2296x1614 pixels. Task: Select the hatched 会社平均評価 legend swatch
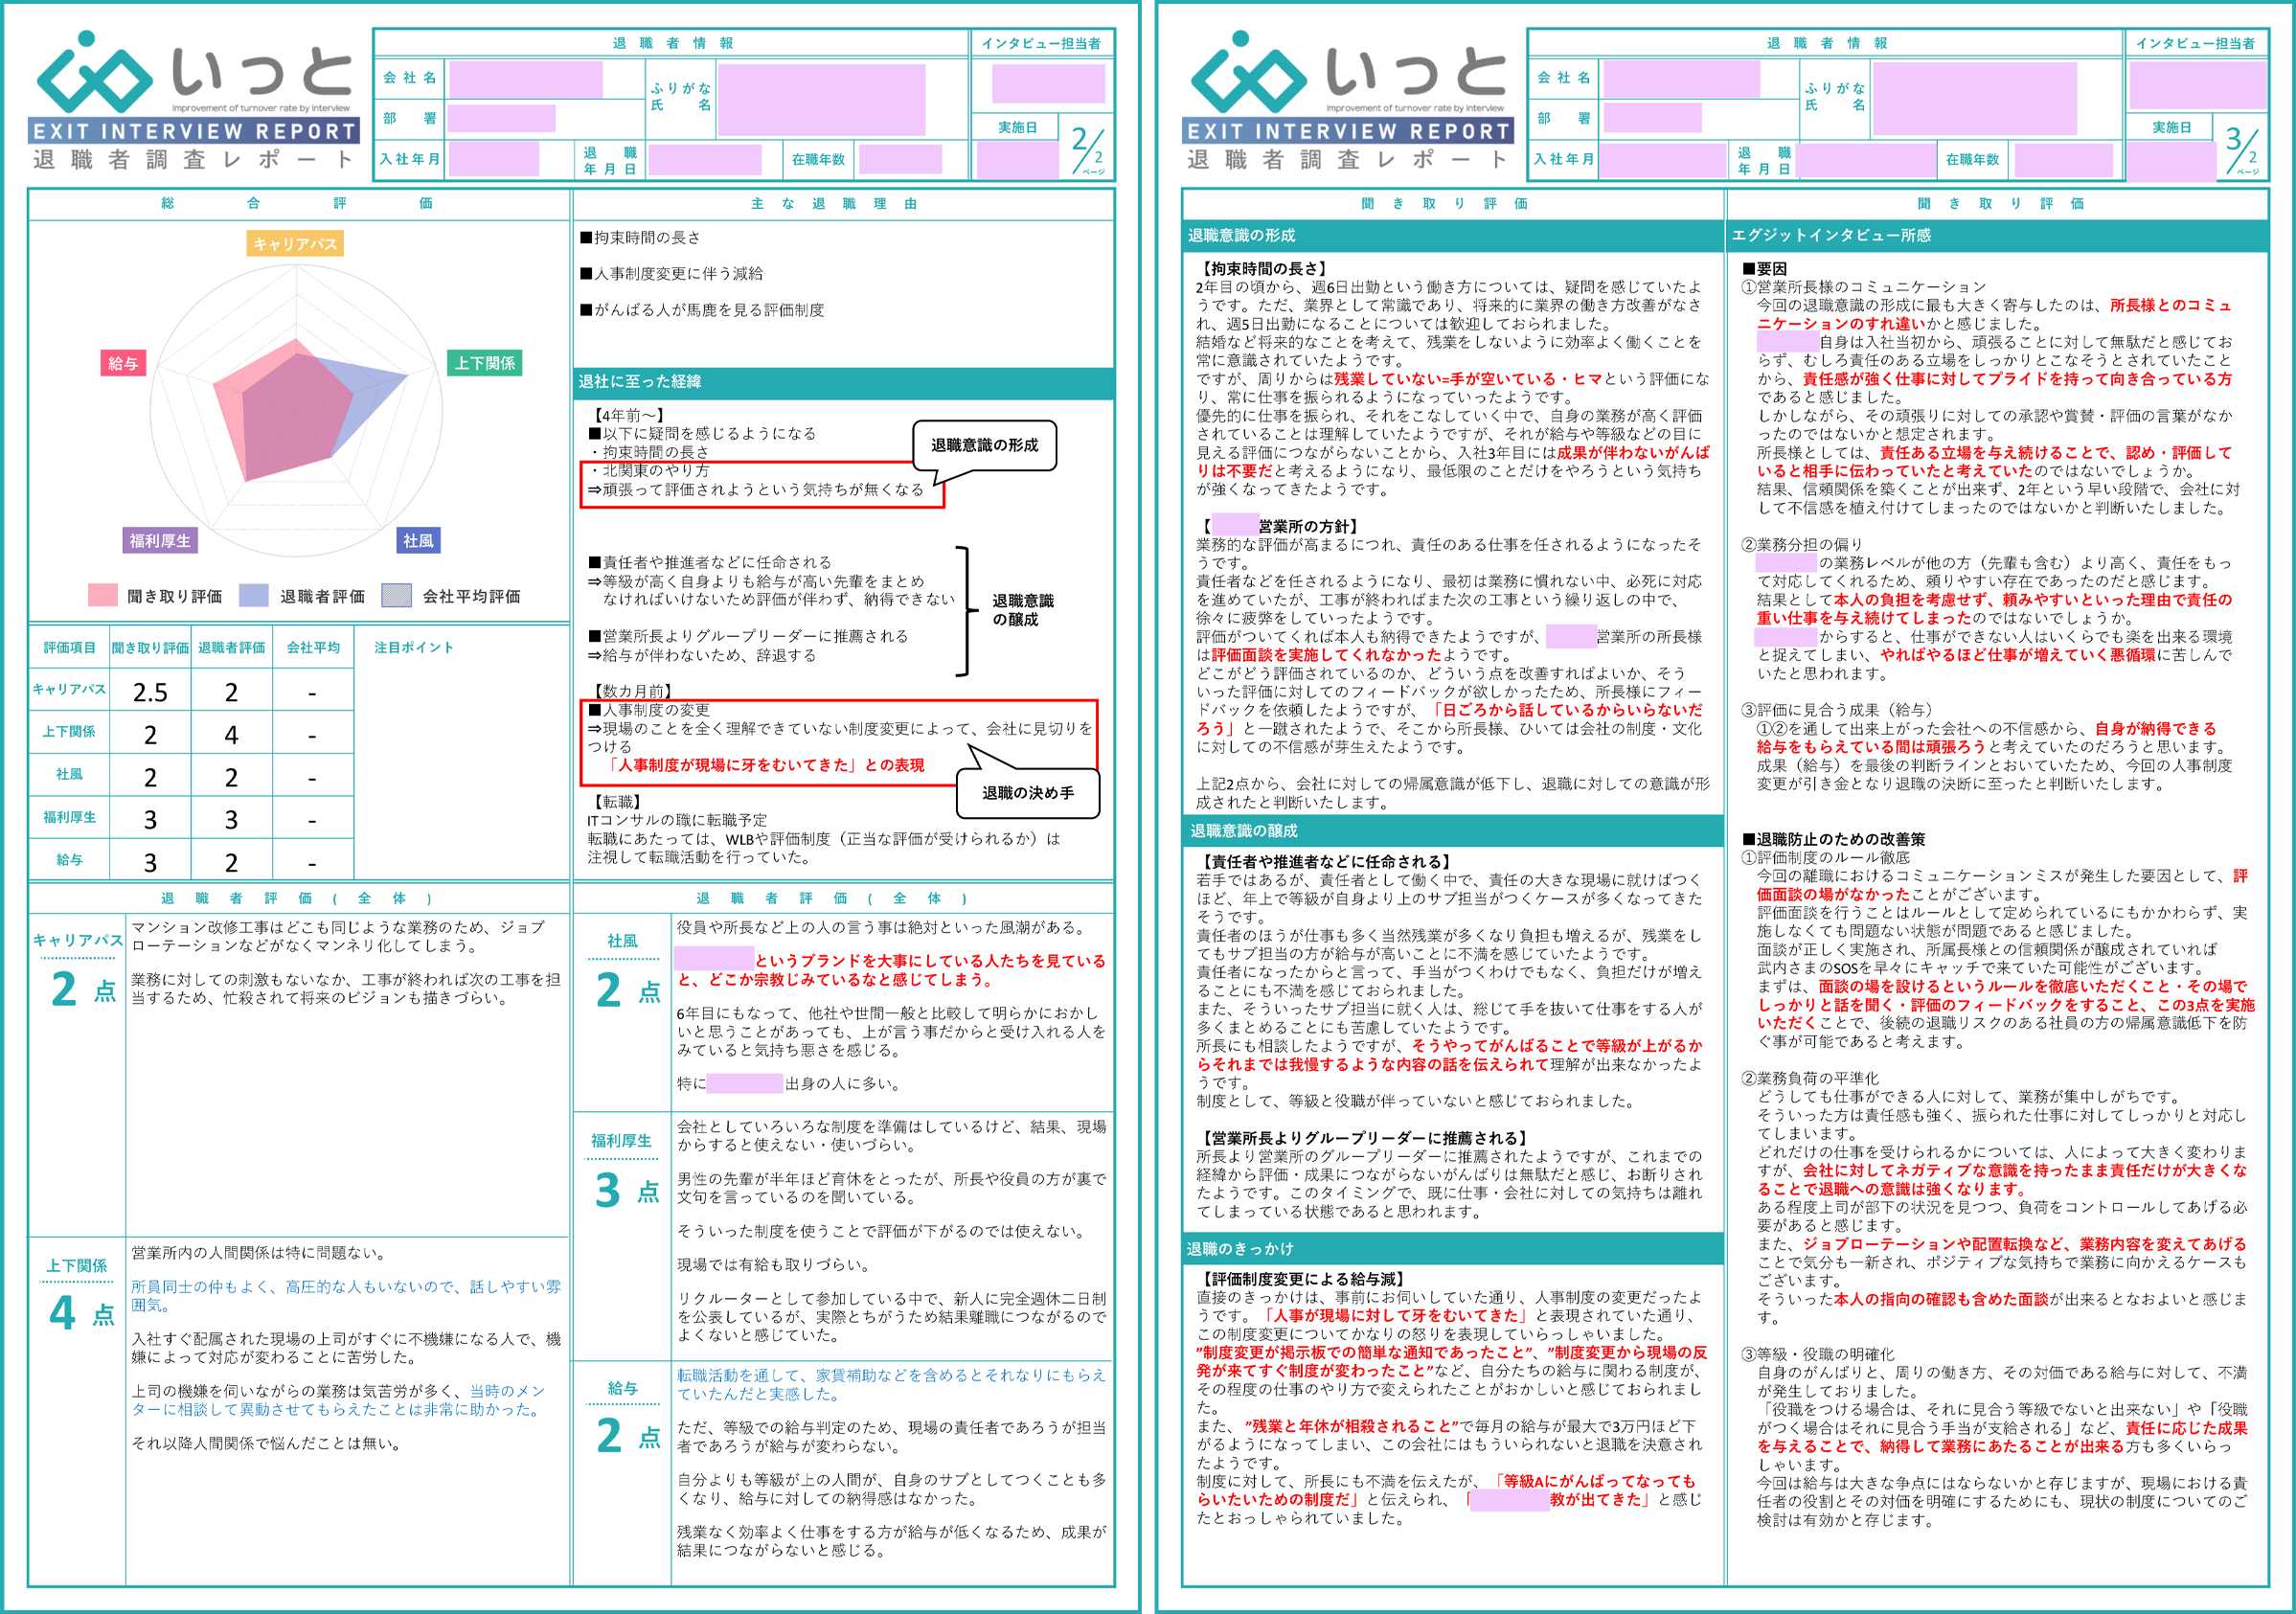tap(397, 596)
